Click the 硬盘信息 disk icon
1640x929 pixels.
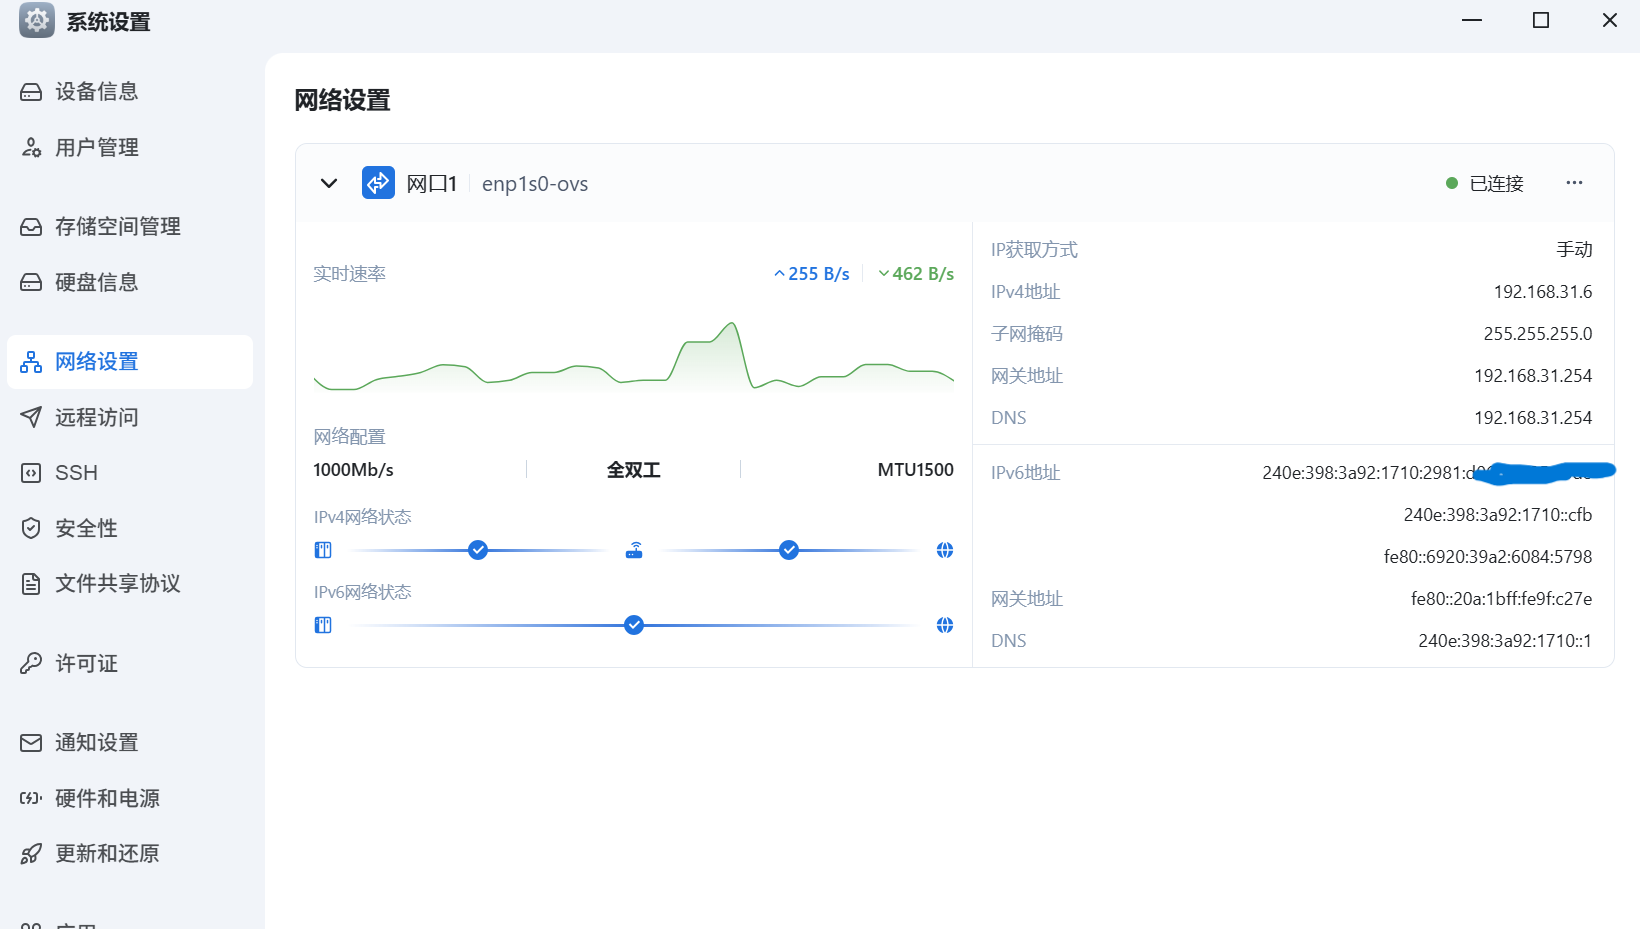pos(31,282)
